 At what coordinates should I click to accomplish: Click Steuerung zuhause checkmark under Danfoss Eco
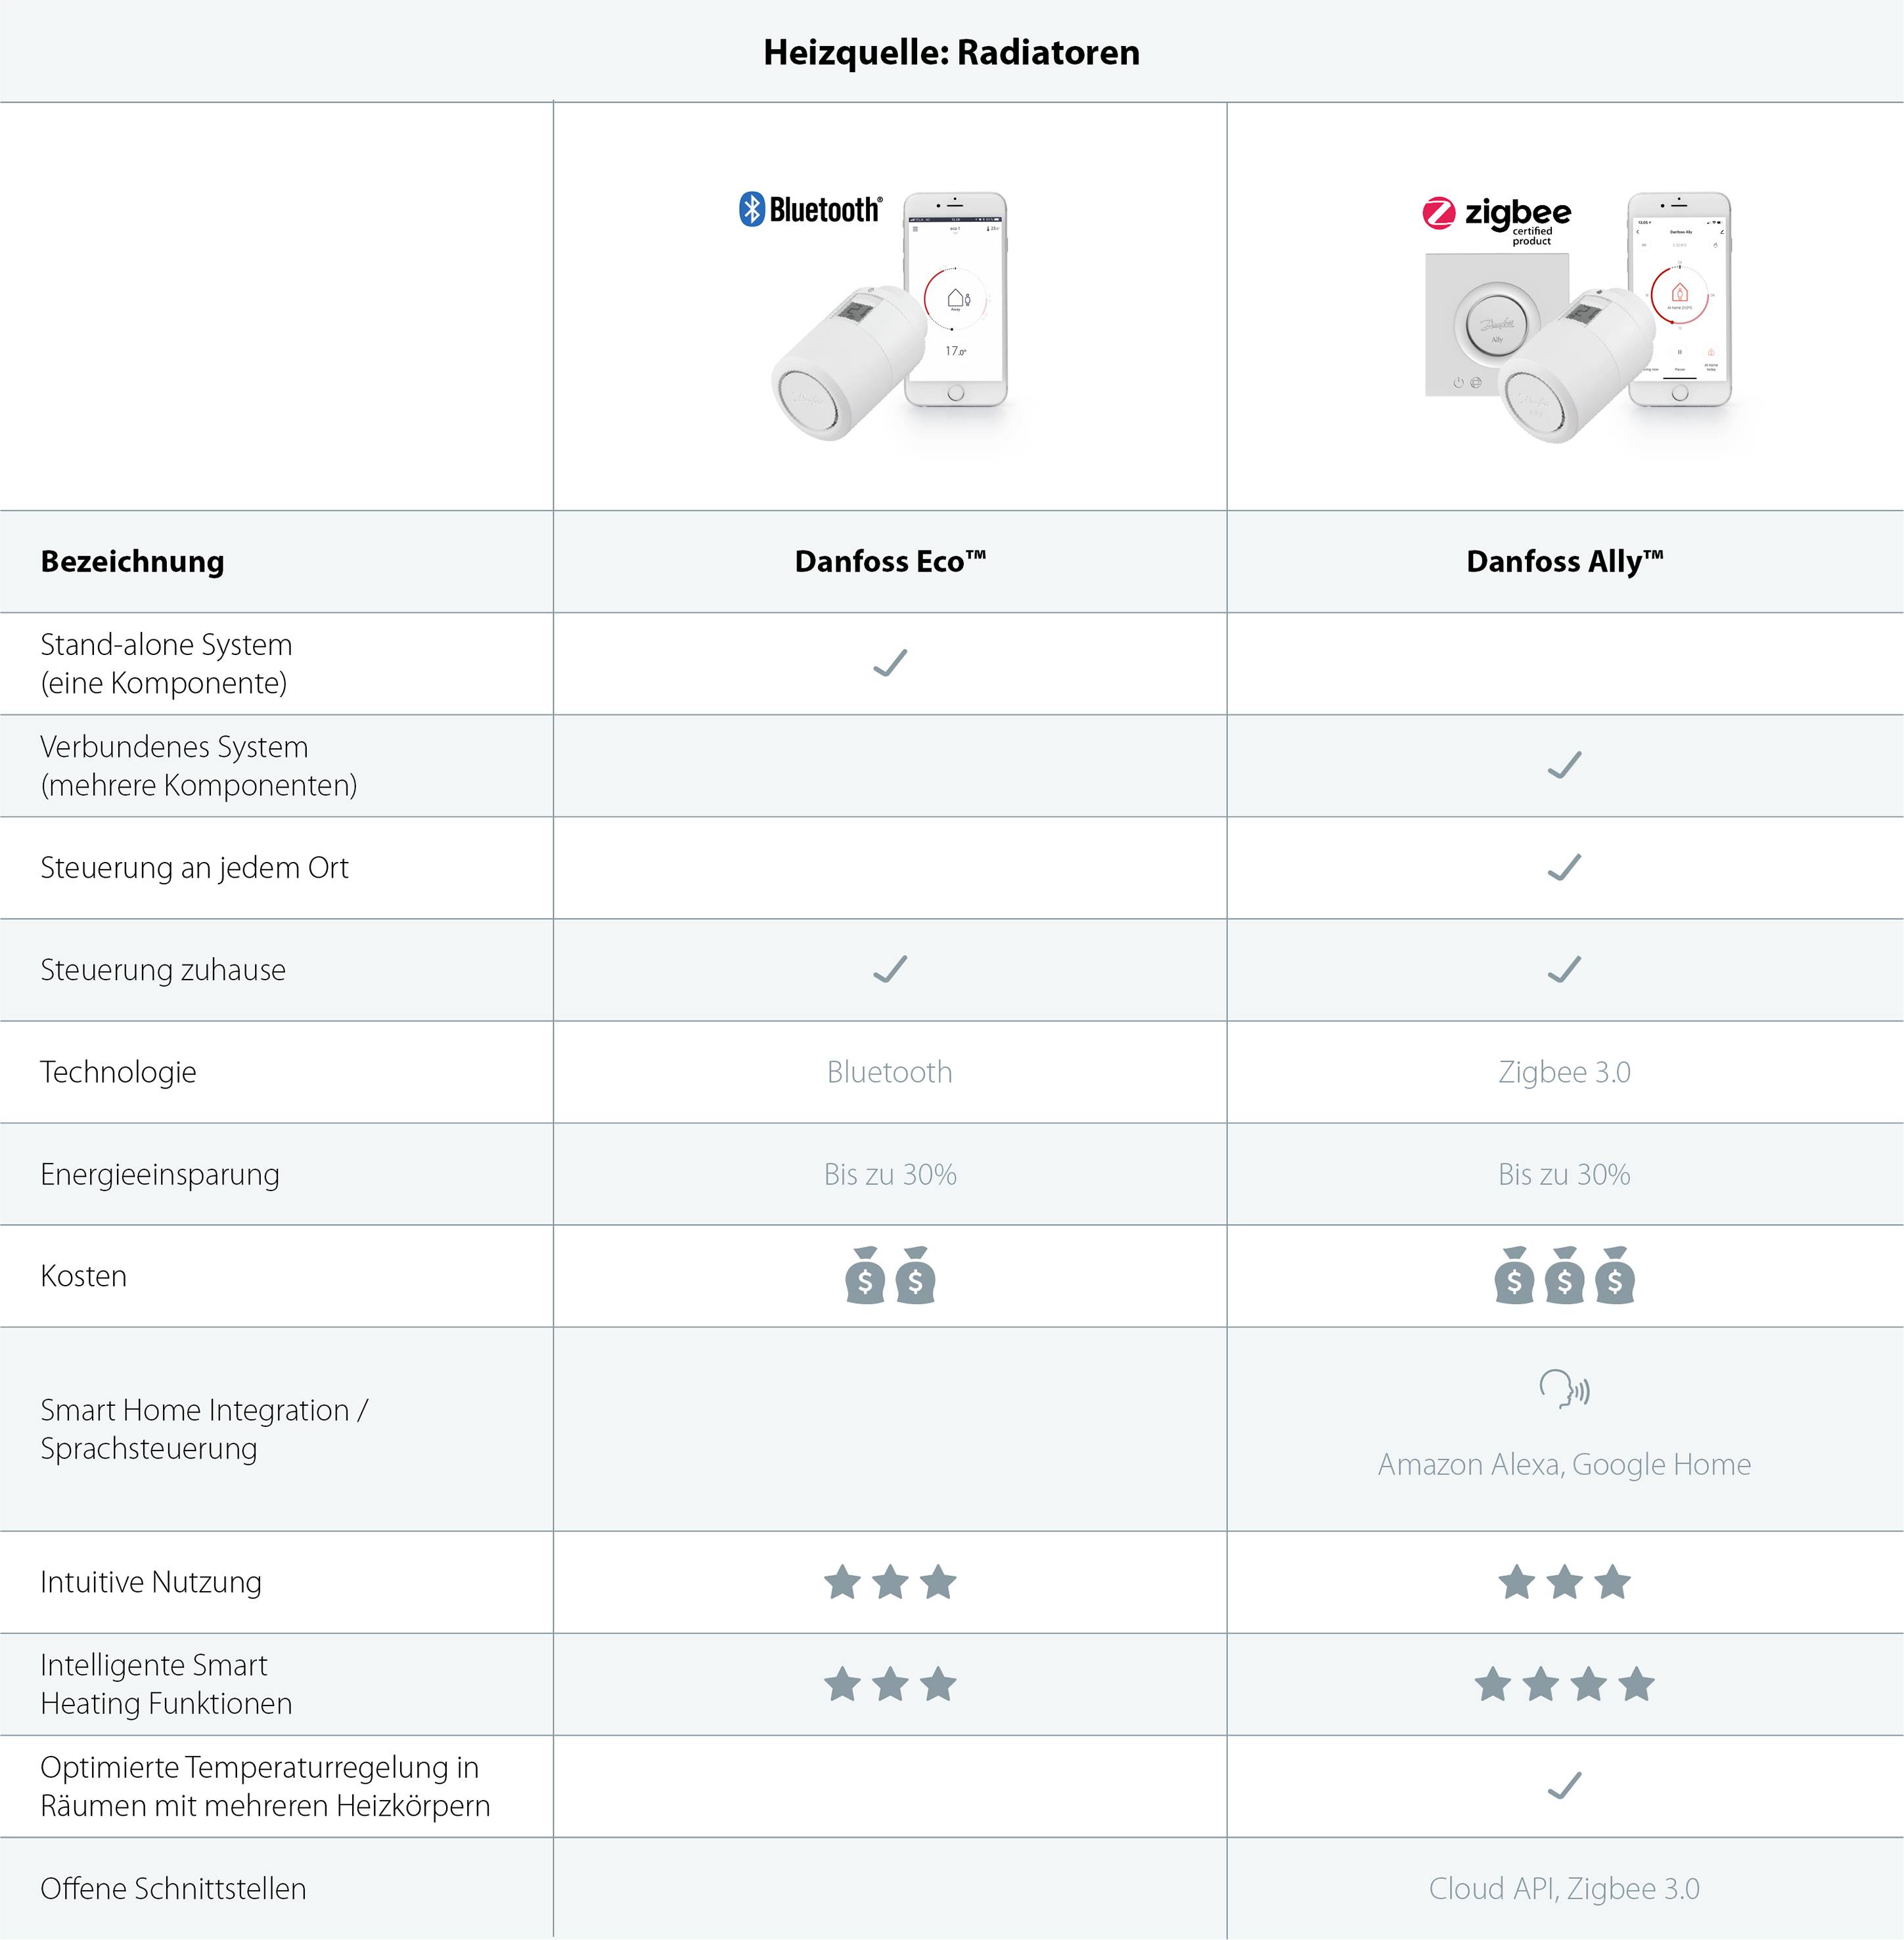pyautogui.click(x=890, y=969)
